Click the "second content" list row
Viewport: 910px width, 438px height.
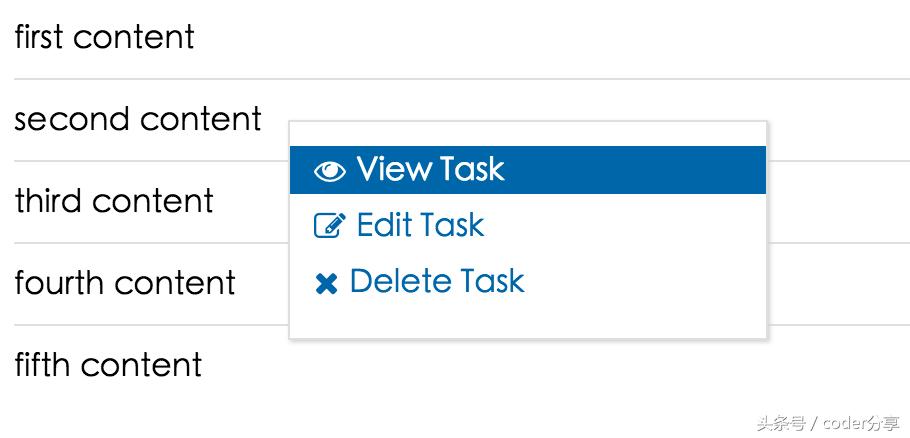tap(138, 119)
